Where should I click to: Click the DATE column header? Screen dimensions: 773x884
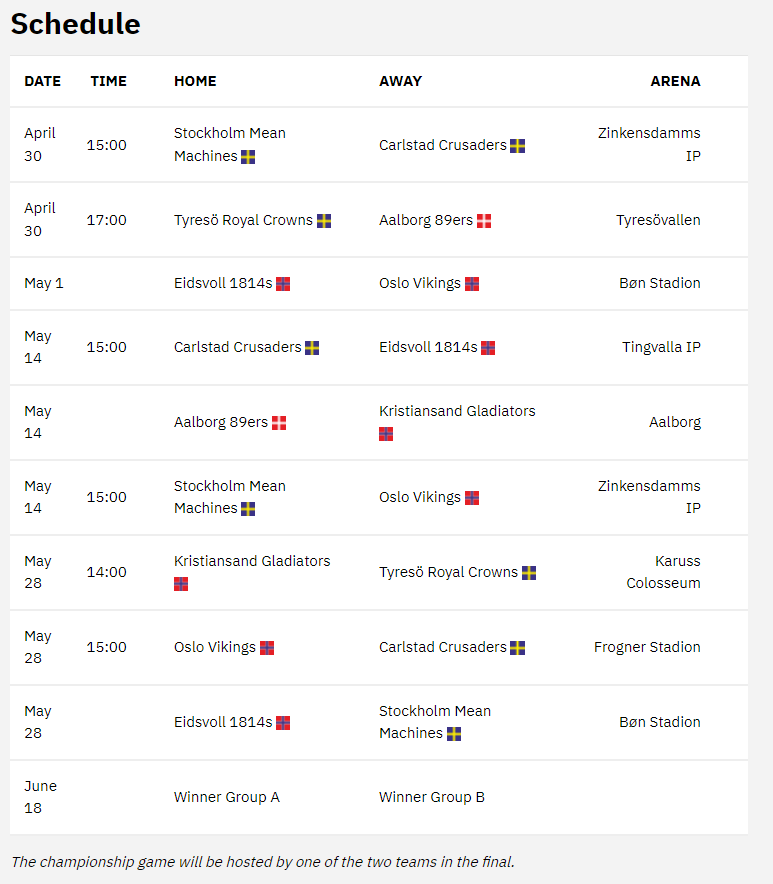point(42,81)
